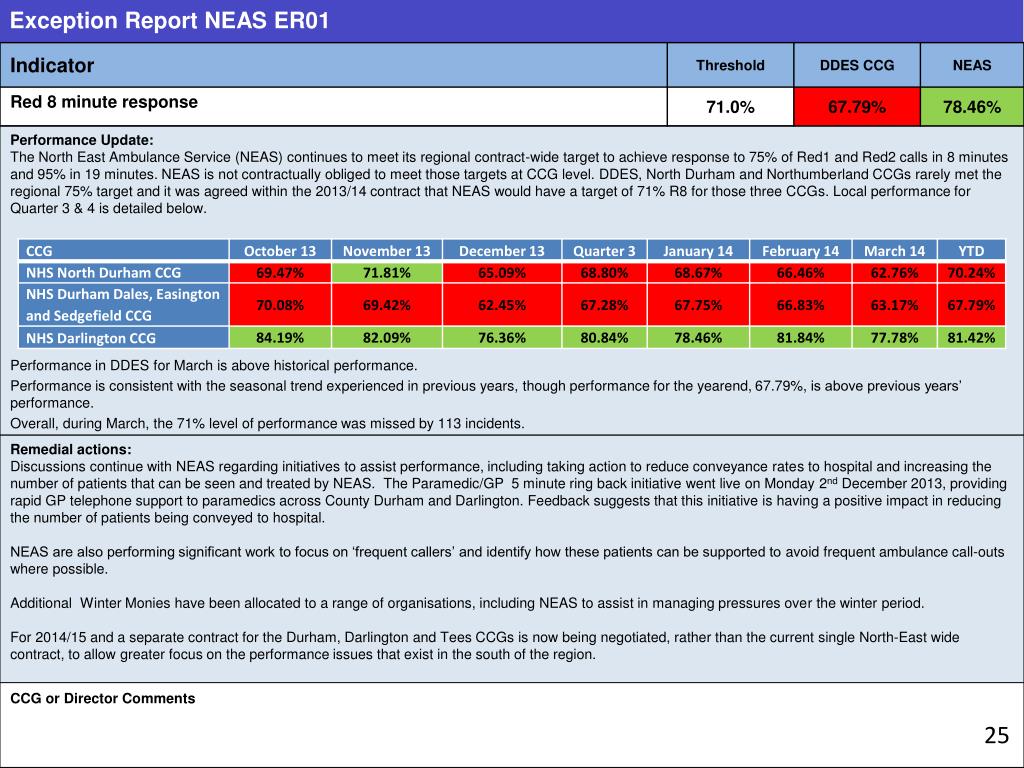This screenshot has width=1024, height=768.
Task: Click Darlington December value 76.36%
Action: pyautogui.click(x=502, y=338)
